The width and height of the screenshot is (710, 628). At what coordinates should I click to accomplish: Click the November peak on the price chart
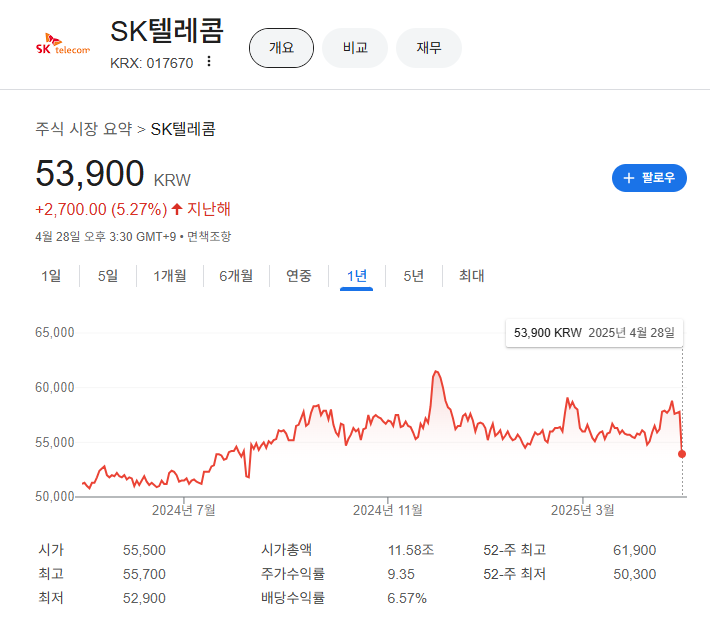coord(436,372)
